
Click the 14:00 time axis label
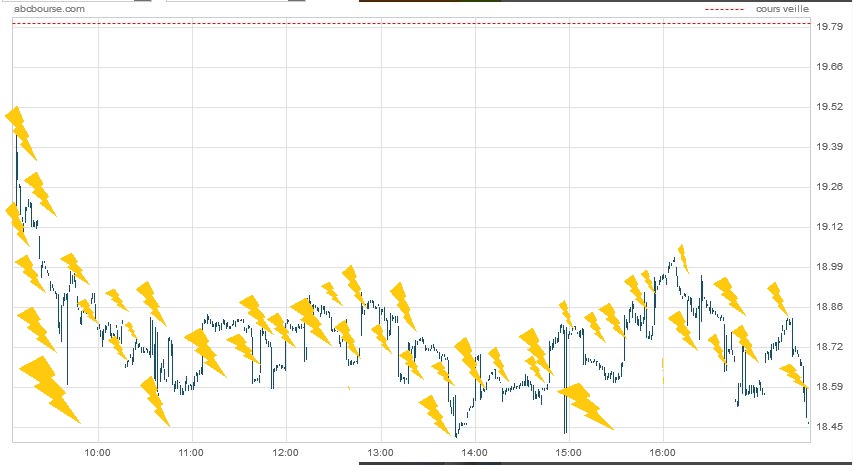pyautogui.click(x=474, y=452)
